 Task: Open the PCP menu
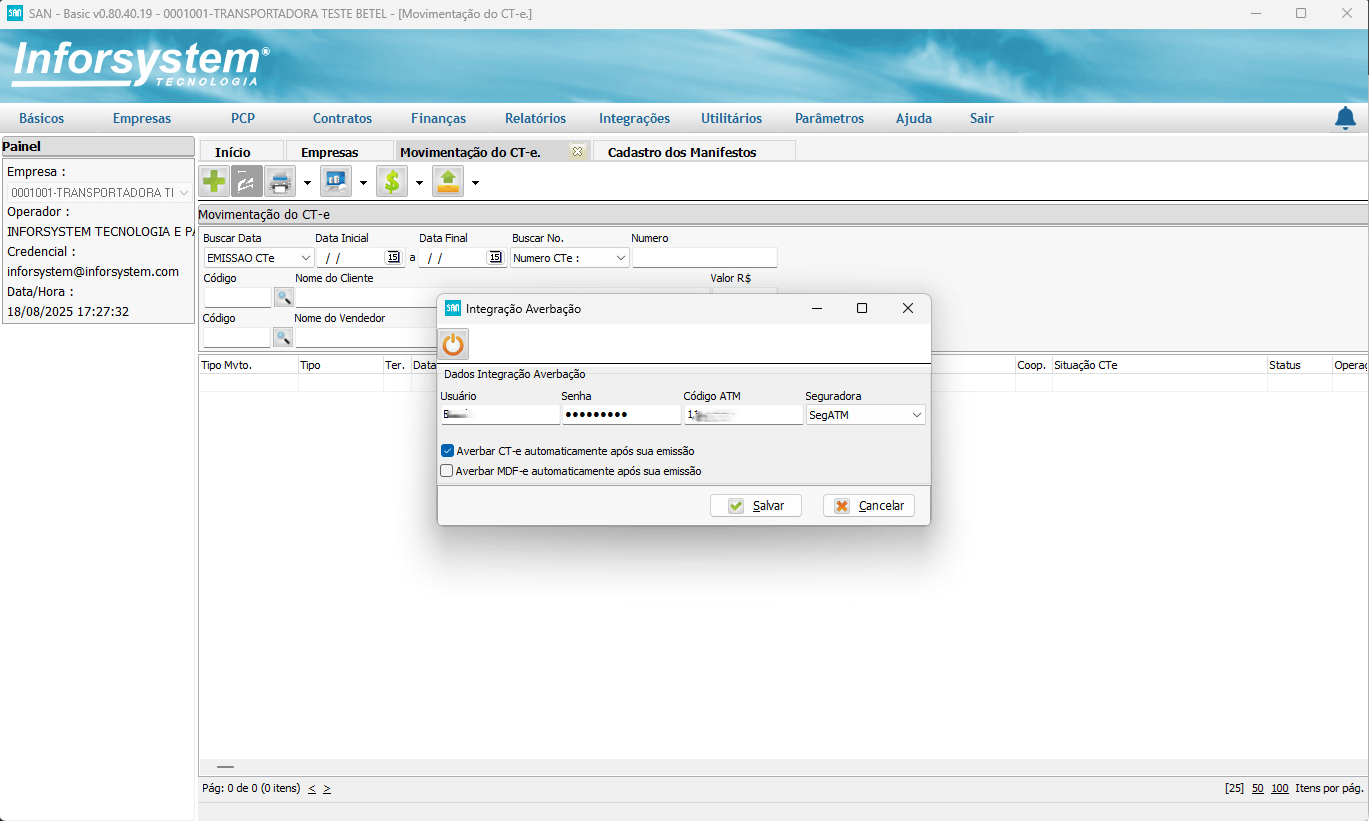tap(243, 118)
